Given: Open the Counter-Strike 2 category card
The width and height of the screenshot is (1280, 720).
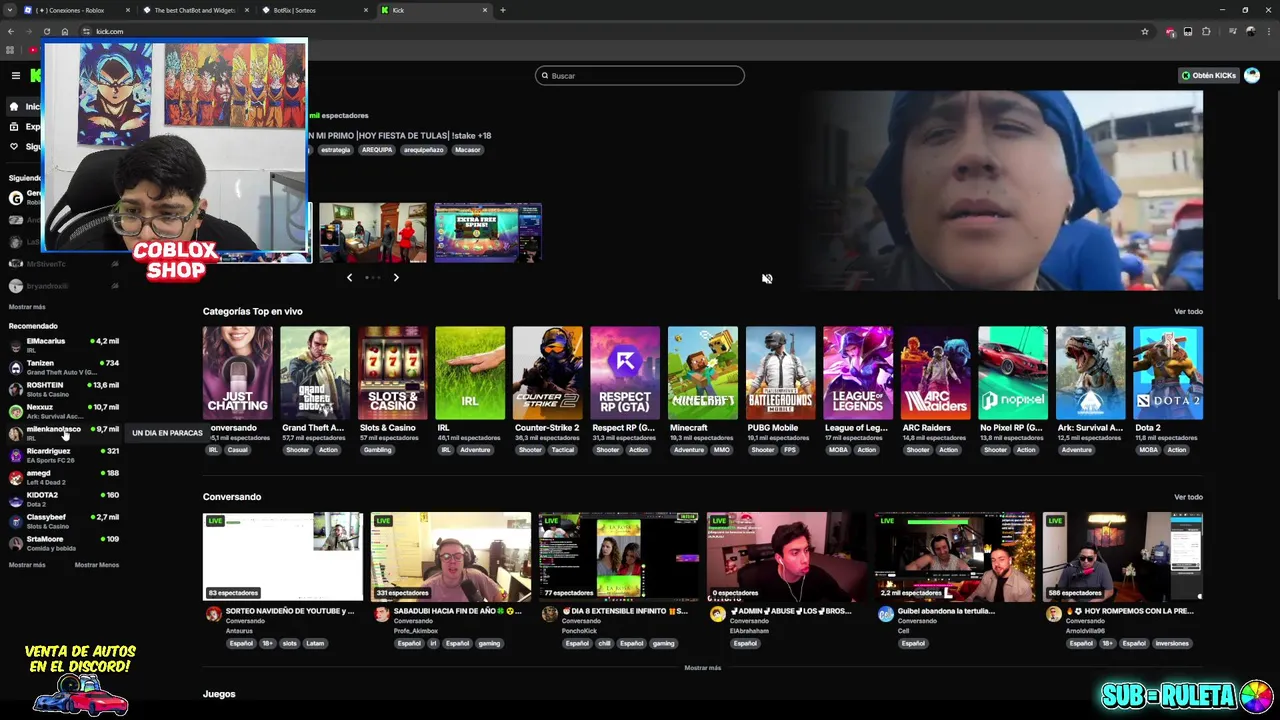Looking at the screenshot, I should (x=548, y=372).
